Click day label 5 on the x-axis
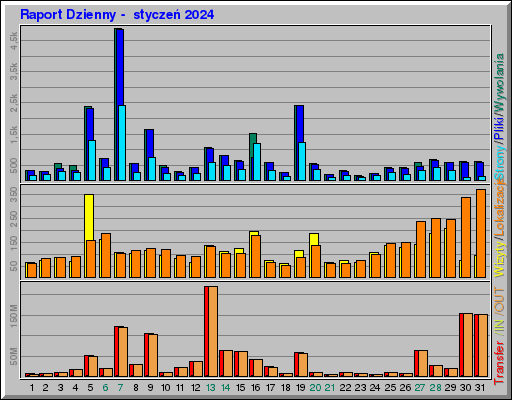The width and height of the screenshot is (512, 400). pyautogui.click(x=90, y=388)
